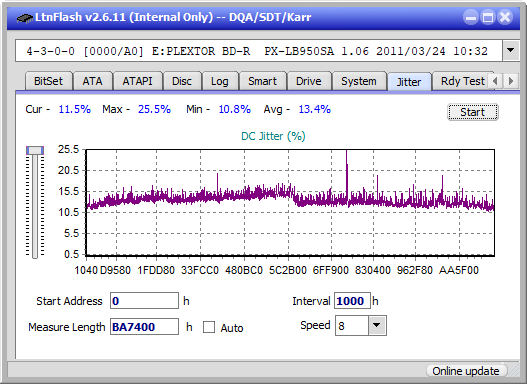This screenshot has width=527, height=384.
Task: Click the vertical jitter scale slider handle
Action: tap(35, 150)
